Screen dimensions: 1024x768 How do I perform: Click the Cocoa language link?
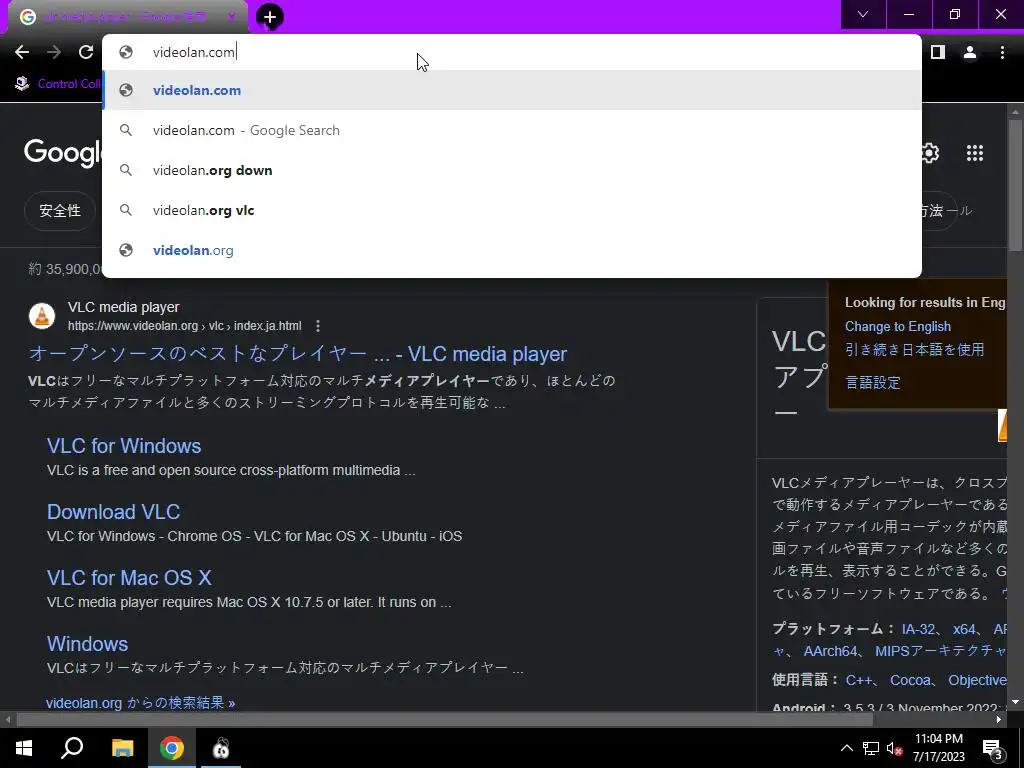point(910,680)
